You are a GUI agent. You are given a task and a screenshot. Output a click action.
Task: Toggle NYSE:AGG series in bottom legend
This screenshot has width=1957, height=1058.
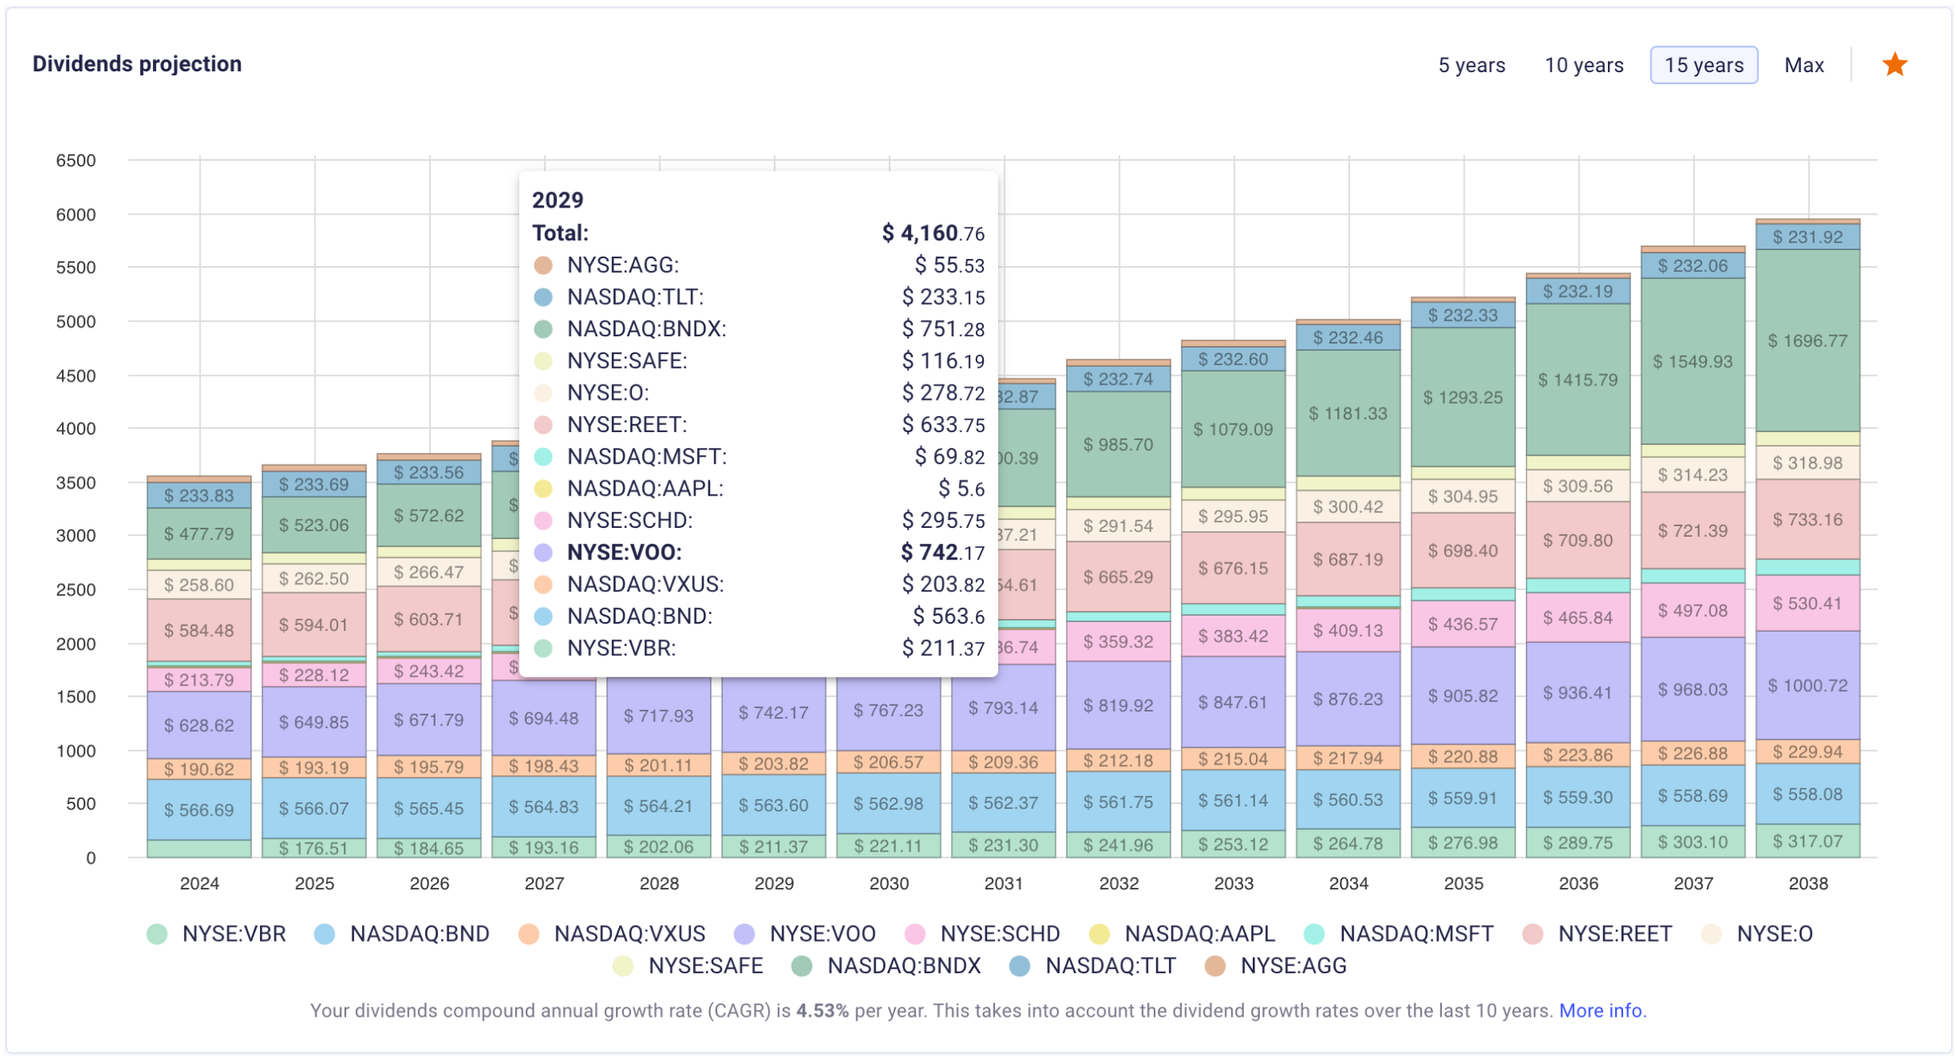click(x=1276, y=966)
